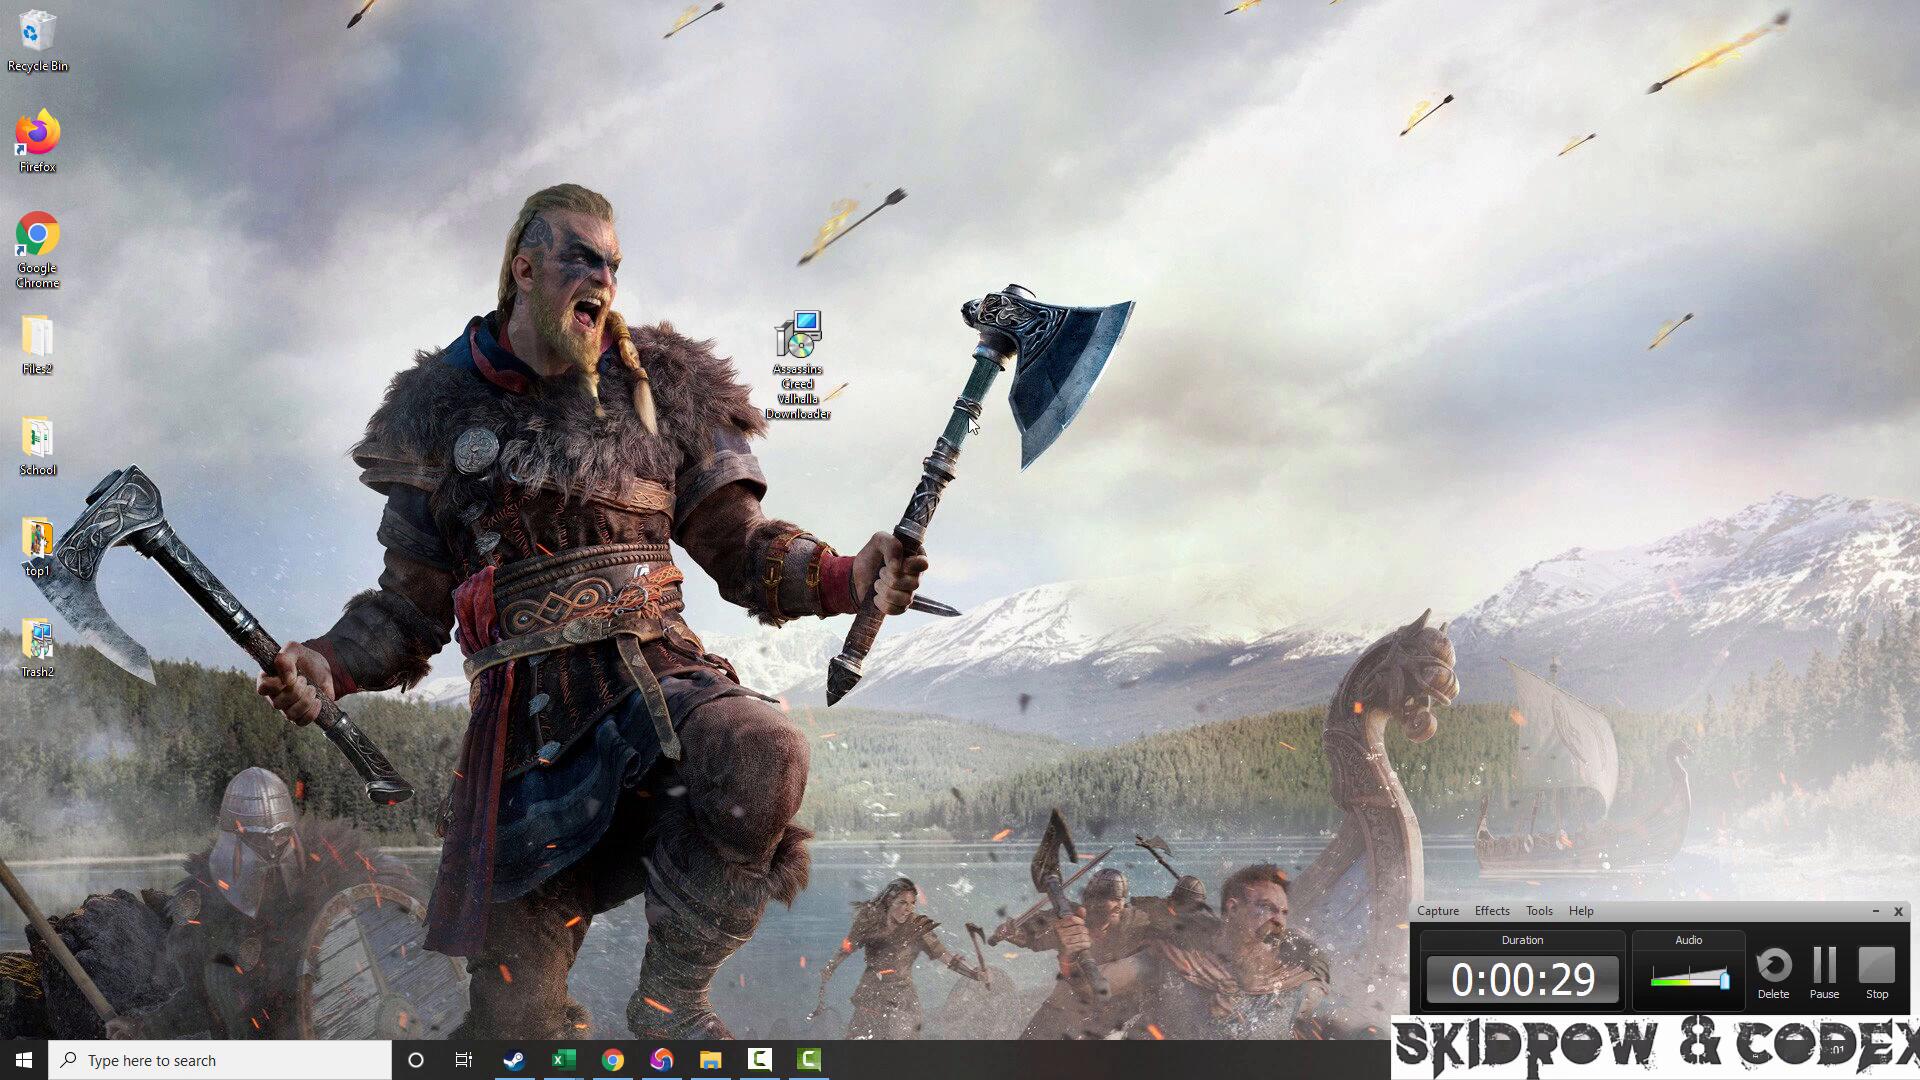Delete the current recording

click(1773, 970)
